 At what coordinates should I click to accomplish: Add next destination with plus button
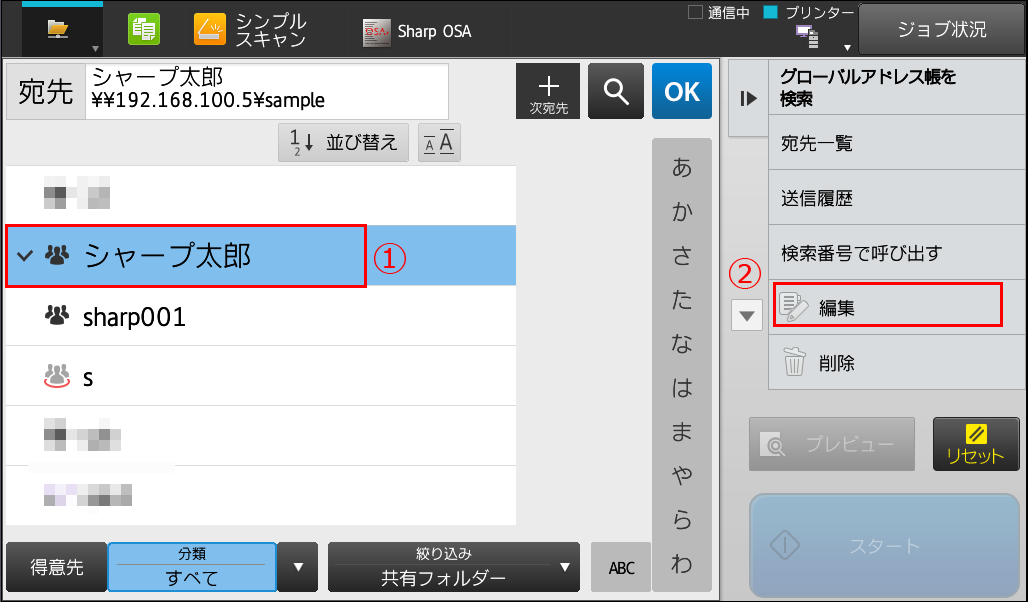[x=548, y=91]
